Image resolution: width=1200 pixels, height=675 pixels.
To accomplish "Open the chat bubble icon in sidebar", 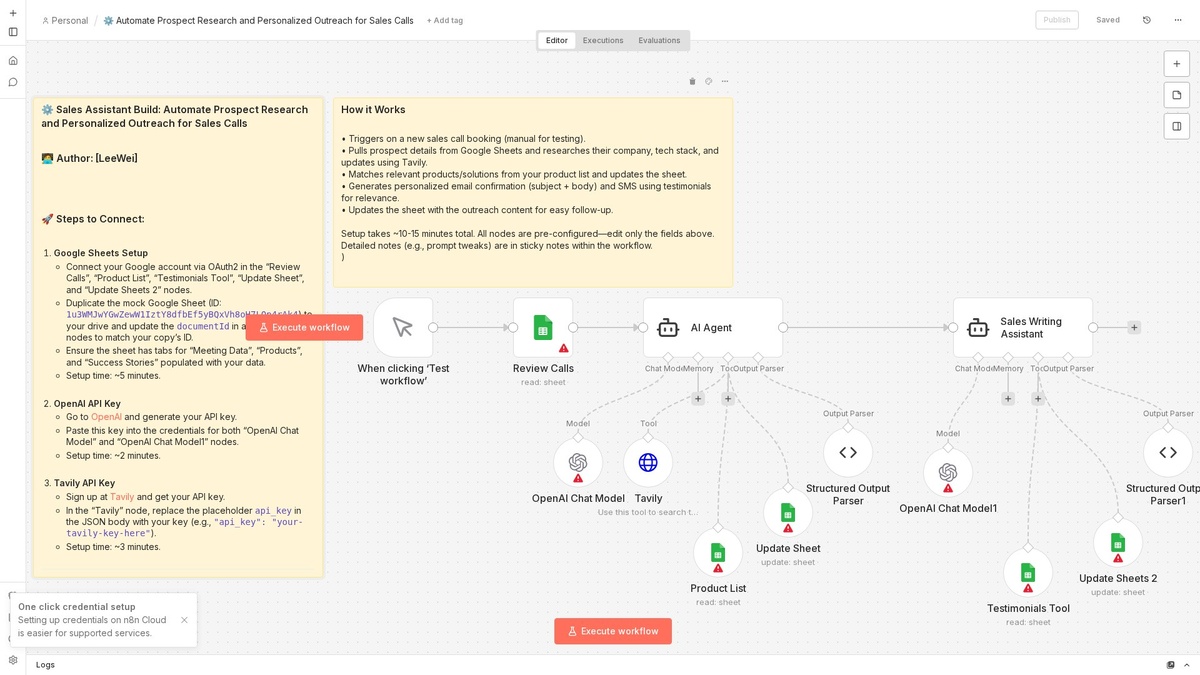I will pyautogui.click(x=13, y=82).
